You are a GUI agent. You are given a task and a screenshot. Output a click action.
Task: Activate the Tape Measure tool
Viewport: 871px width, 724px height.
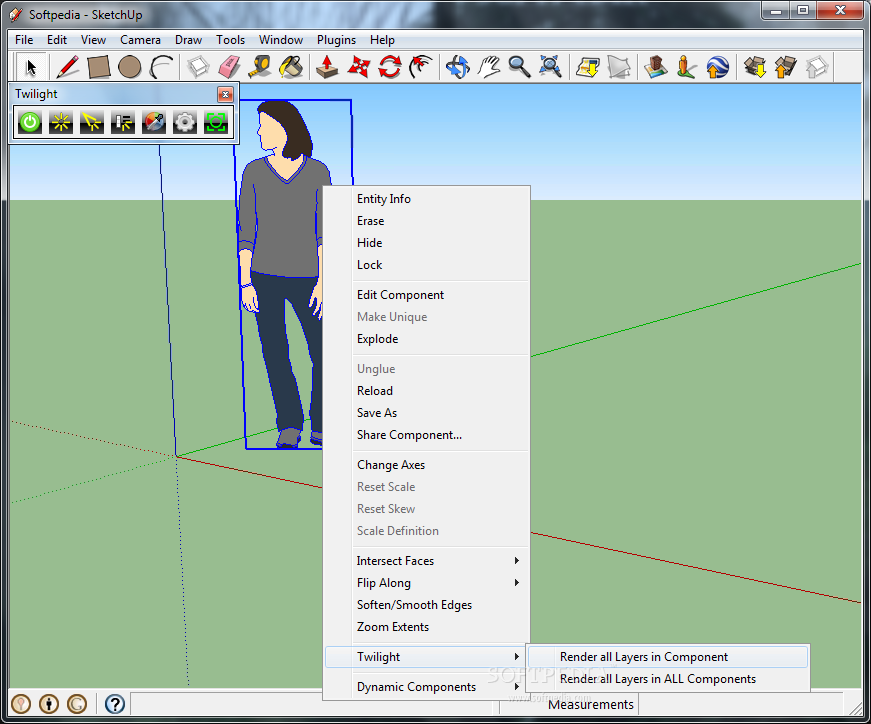(259, 67)
